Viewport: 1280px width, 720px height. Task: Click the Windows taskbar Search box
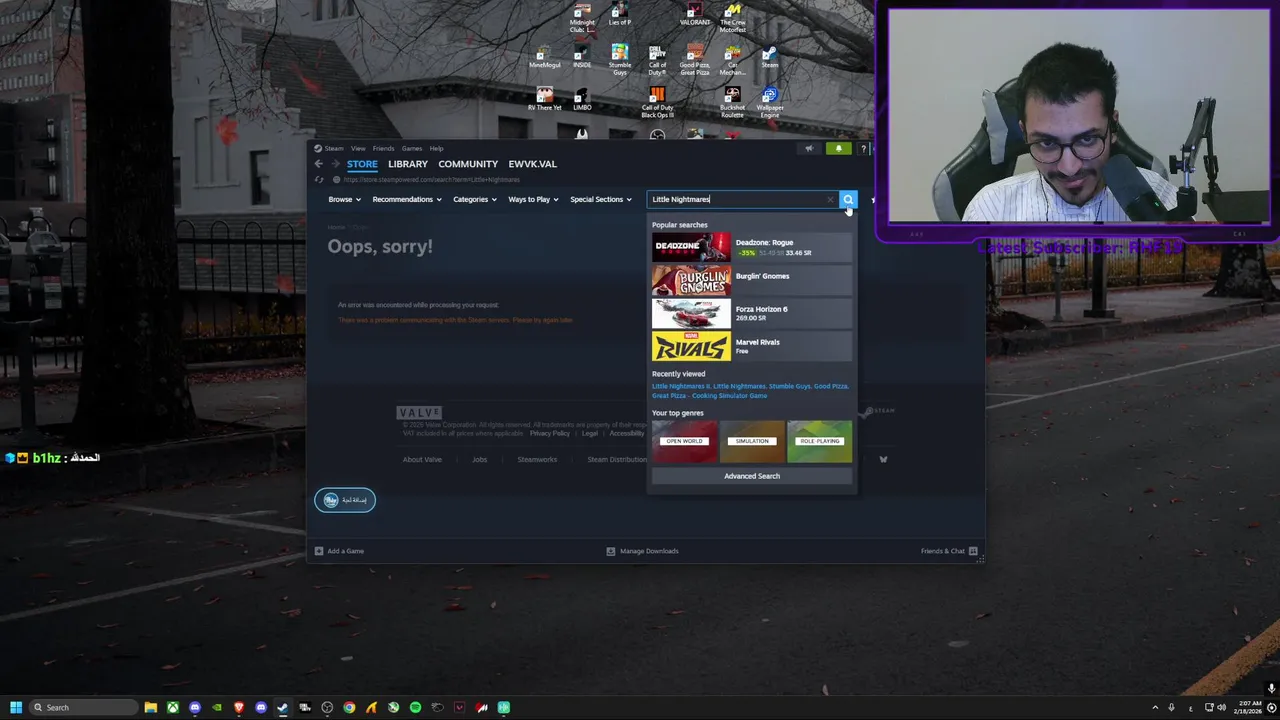[84, 707]
